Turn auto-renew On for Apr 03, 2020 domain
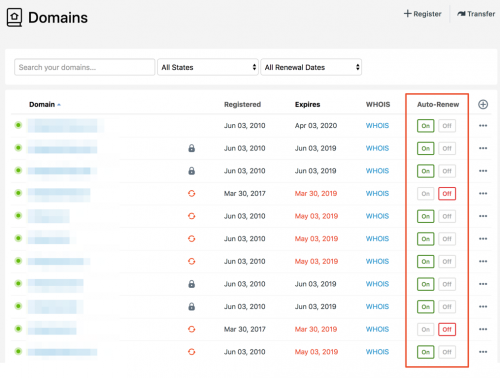 coord(426,126)
